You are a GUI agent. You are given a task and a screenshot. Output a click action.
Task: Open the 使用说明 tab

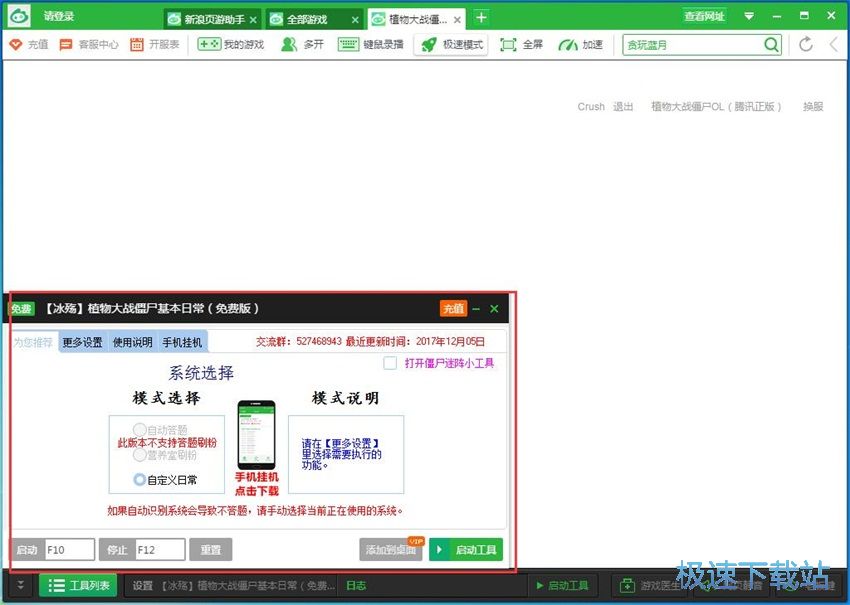point(132,342)
